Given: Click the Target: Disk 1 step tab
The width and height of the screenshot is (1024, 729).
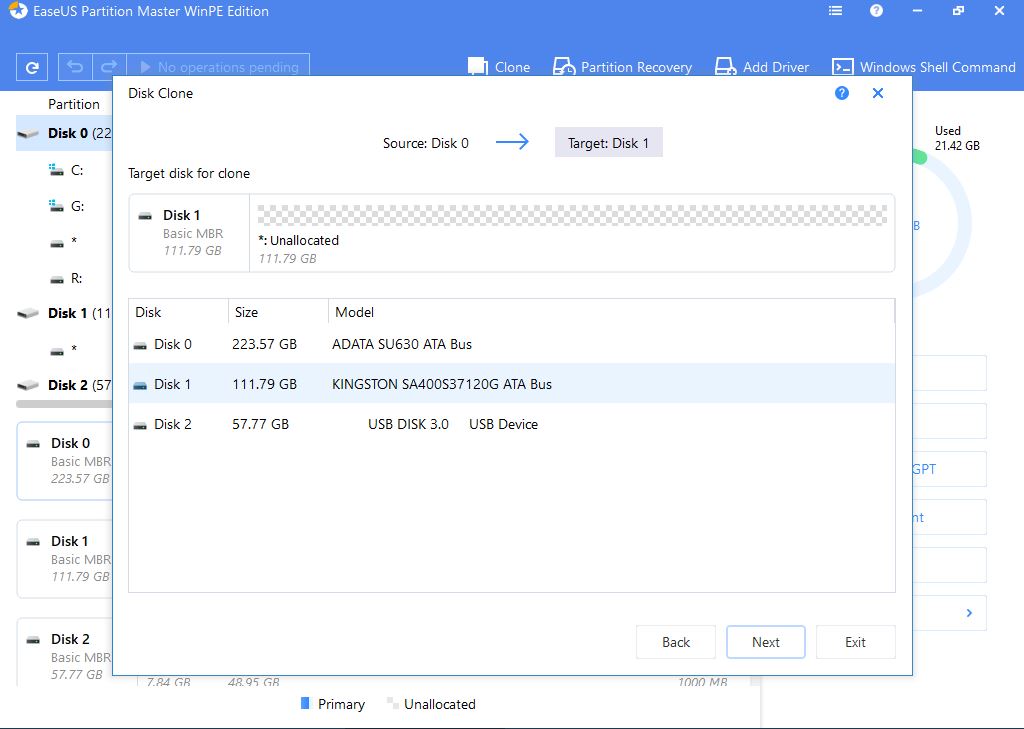Looking at the screenshot, I should click(608, 143).
